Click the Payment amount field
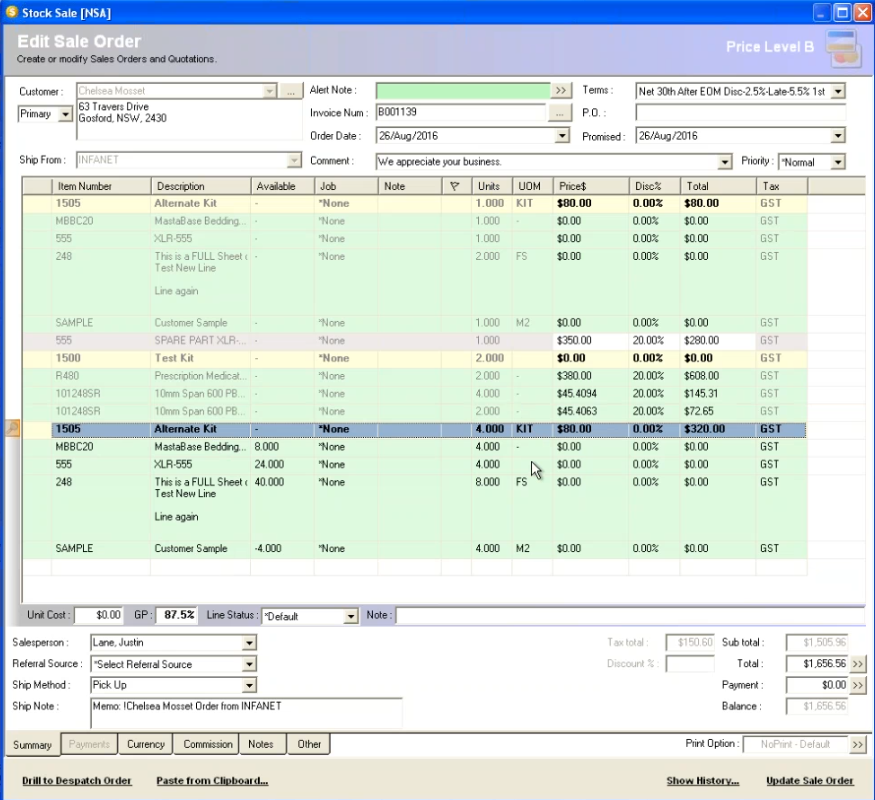 coord(817,685)
